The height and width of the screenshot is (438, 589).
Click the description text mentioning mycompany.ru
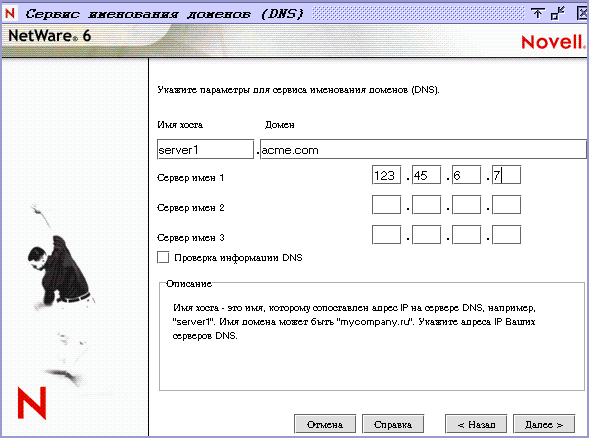click(x=354, y=322)
